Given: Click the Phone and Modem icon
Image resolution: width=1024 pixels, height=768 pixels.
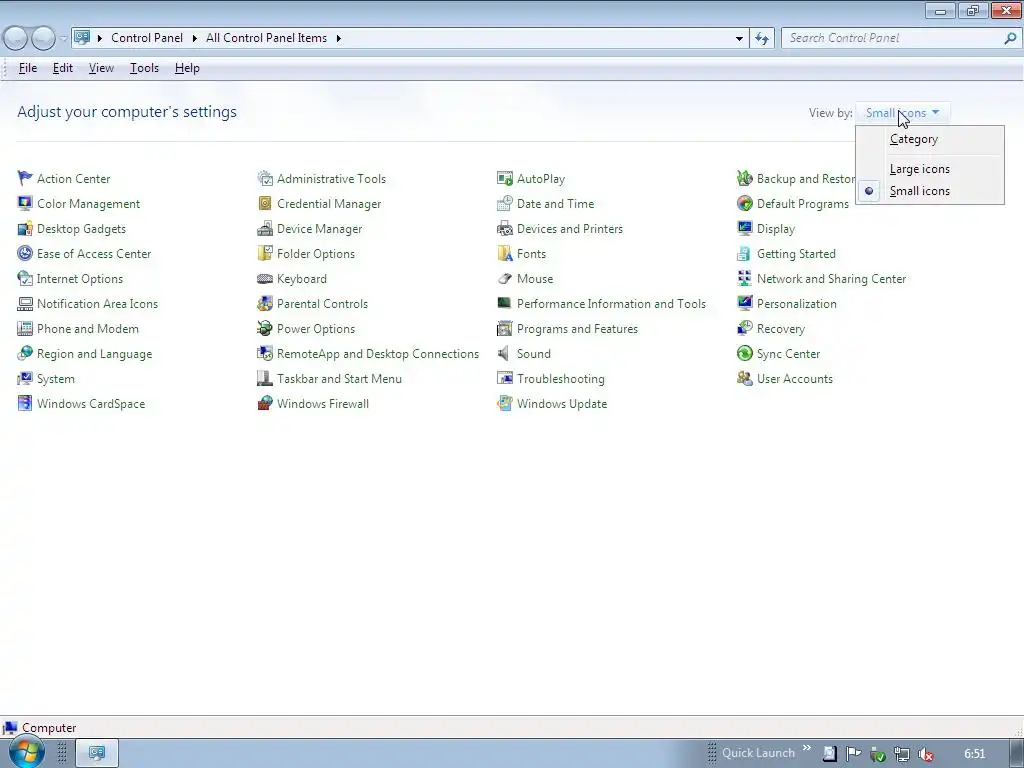Looking at the screenshot, I should point(25,328).
